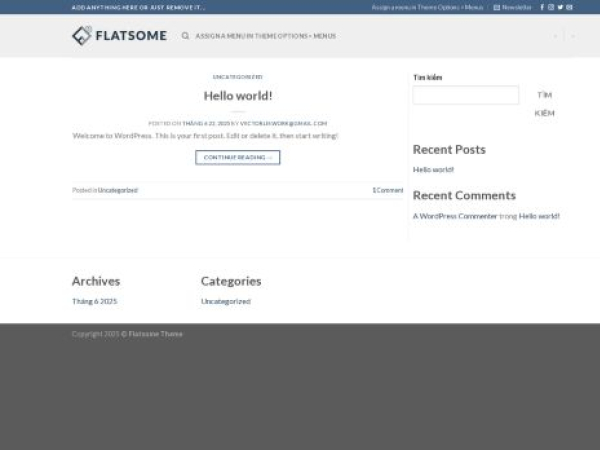Open search via the header magnifier icon
The image size is (600, 450).
tap(185, 36)
